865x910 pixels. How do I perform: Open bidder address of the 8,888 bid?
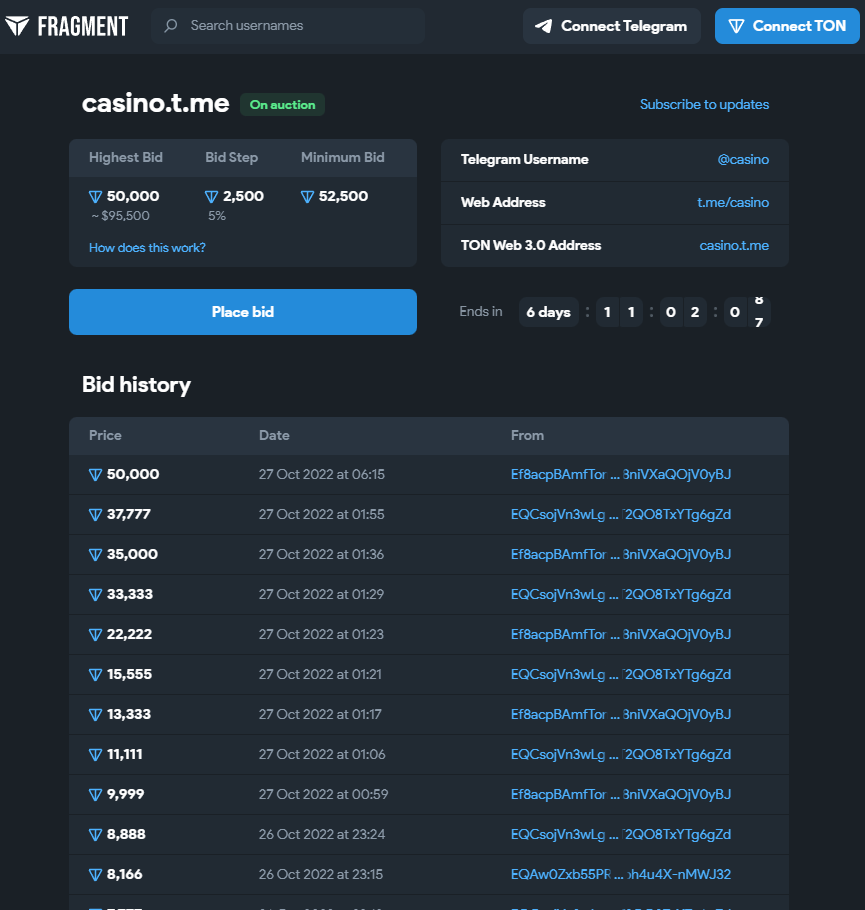[621, 835]
